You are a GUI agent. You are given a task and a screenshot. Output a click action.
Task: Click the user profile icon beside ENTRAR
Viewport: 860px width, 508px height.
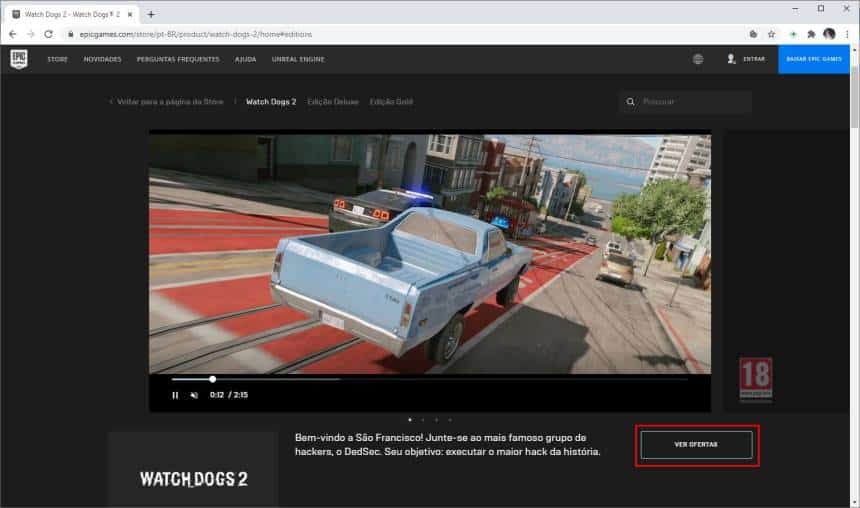click(x=731, y=59)
